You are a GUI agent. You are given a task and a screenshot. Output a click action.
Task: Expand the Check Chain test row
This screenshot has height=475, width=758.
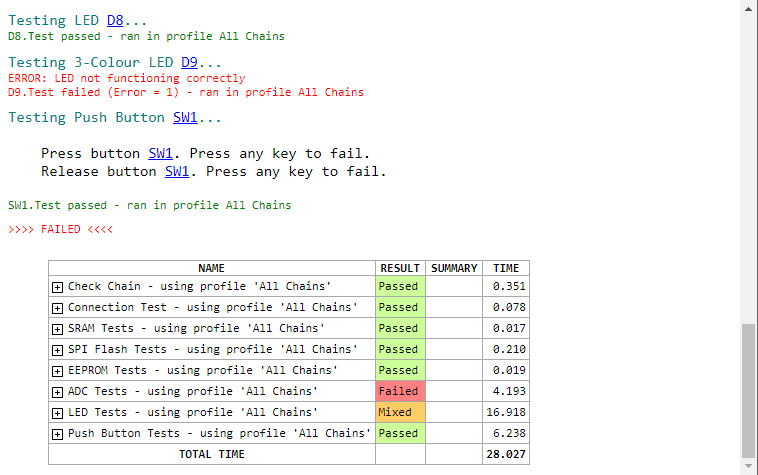[57, 287]
